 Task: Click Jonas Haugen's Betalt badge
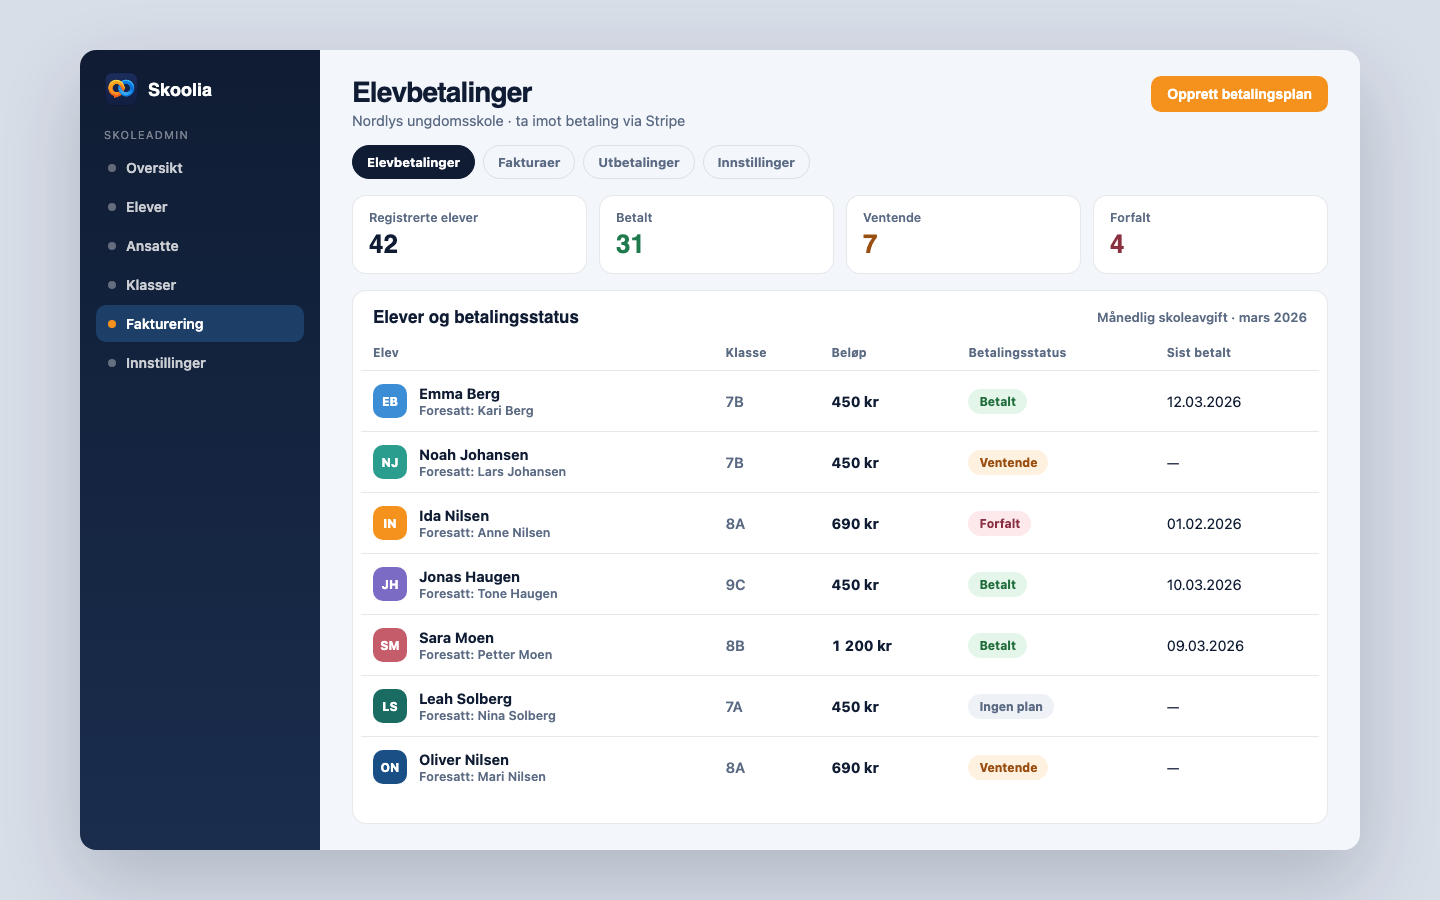click(x=997, y=584)
